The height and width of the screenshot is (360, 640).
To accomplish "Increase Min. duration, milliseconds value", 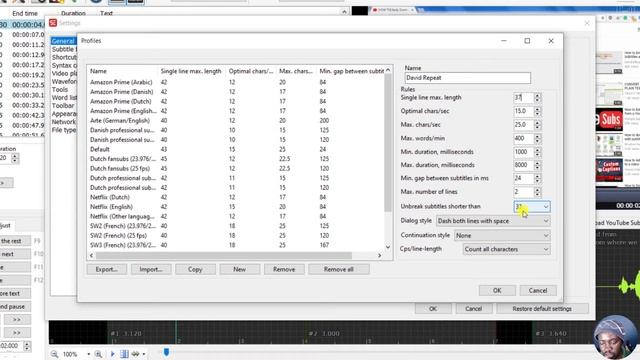I will coord(537,150).
